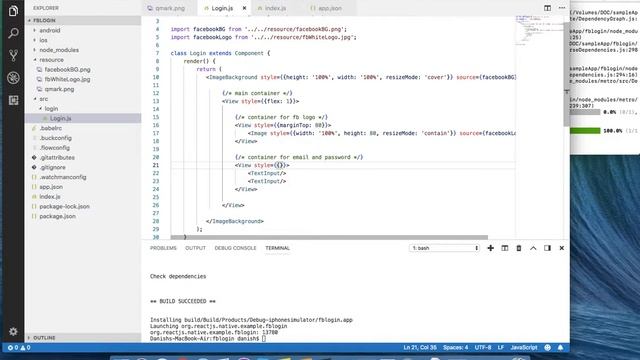Split the terminal pane
This screenshot has width=640, height=360.
pyautogui.click(x=505, y=248)
